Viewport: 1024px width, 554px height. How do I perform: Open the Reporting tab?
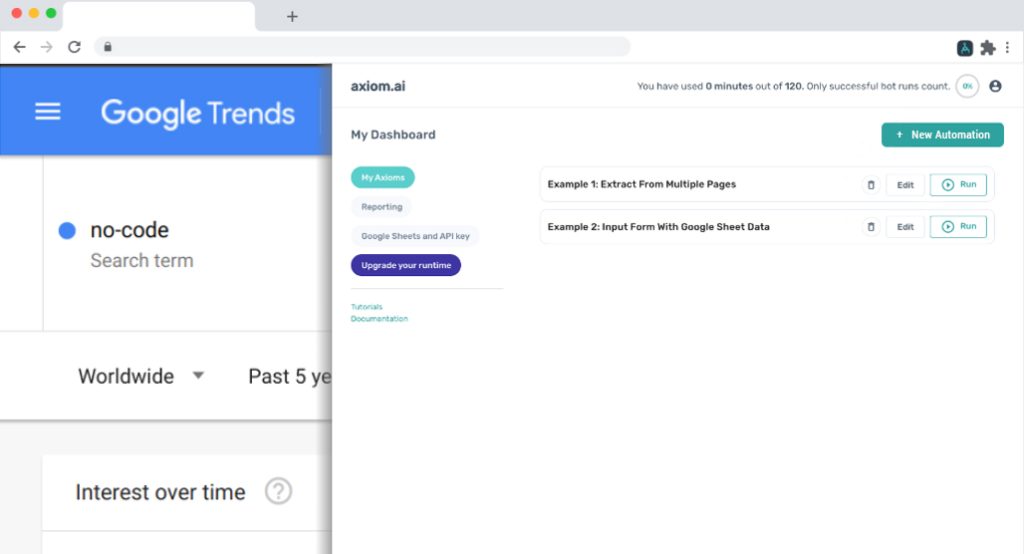(x=381, y=207)
